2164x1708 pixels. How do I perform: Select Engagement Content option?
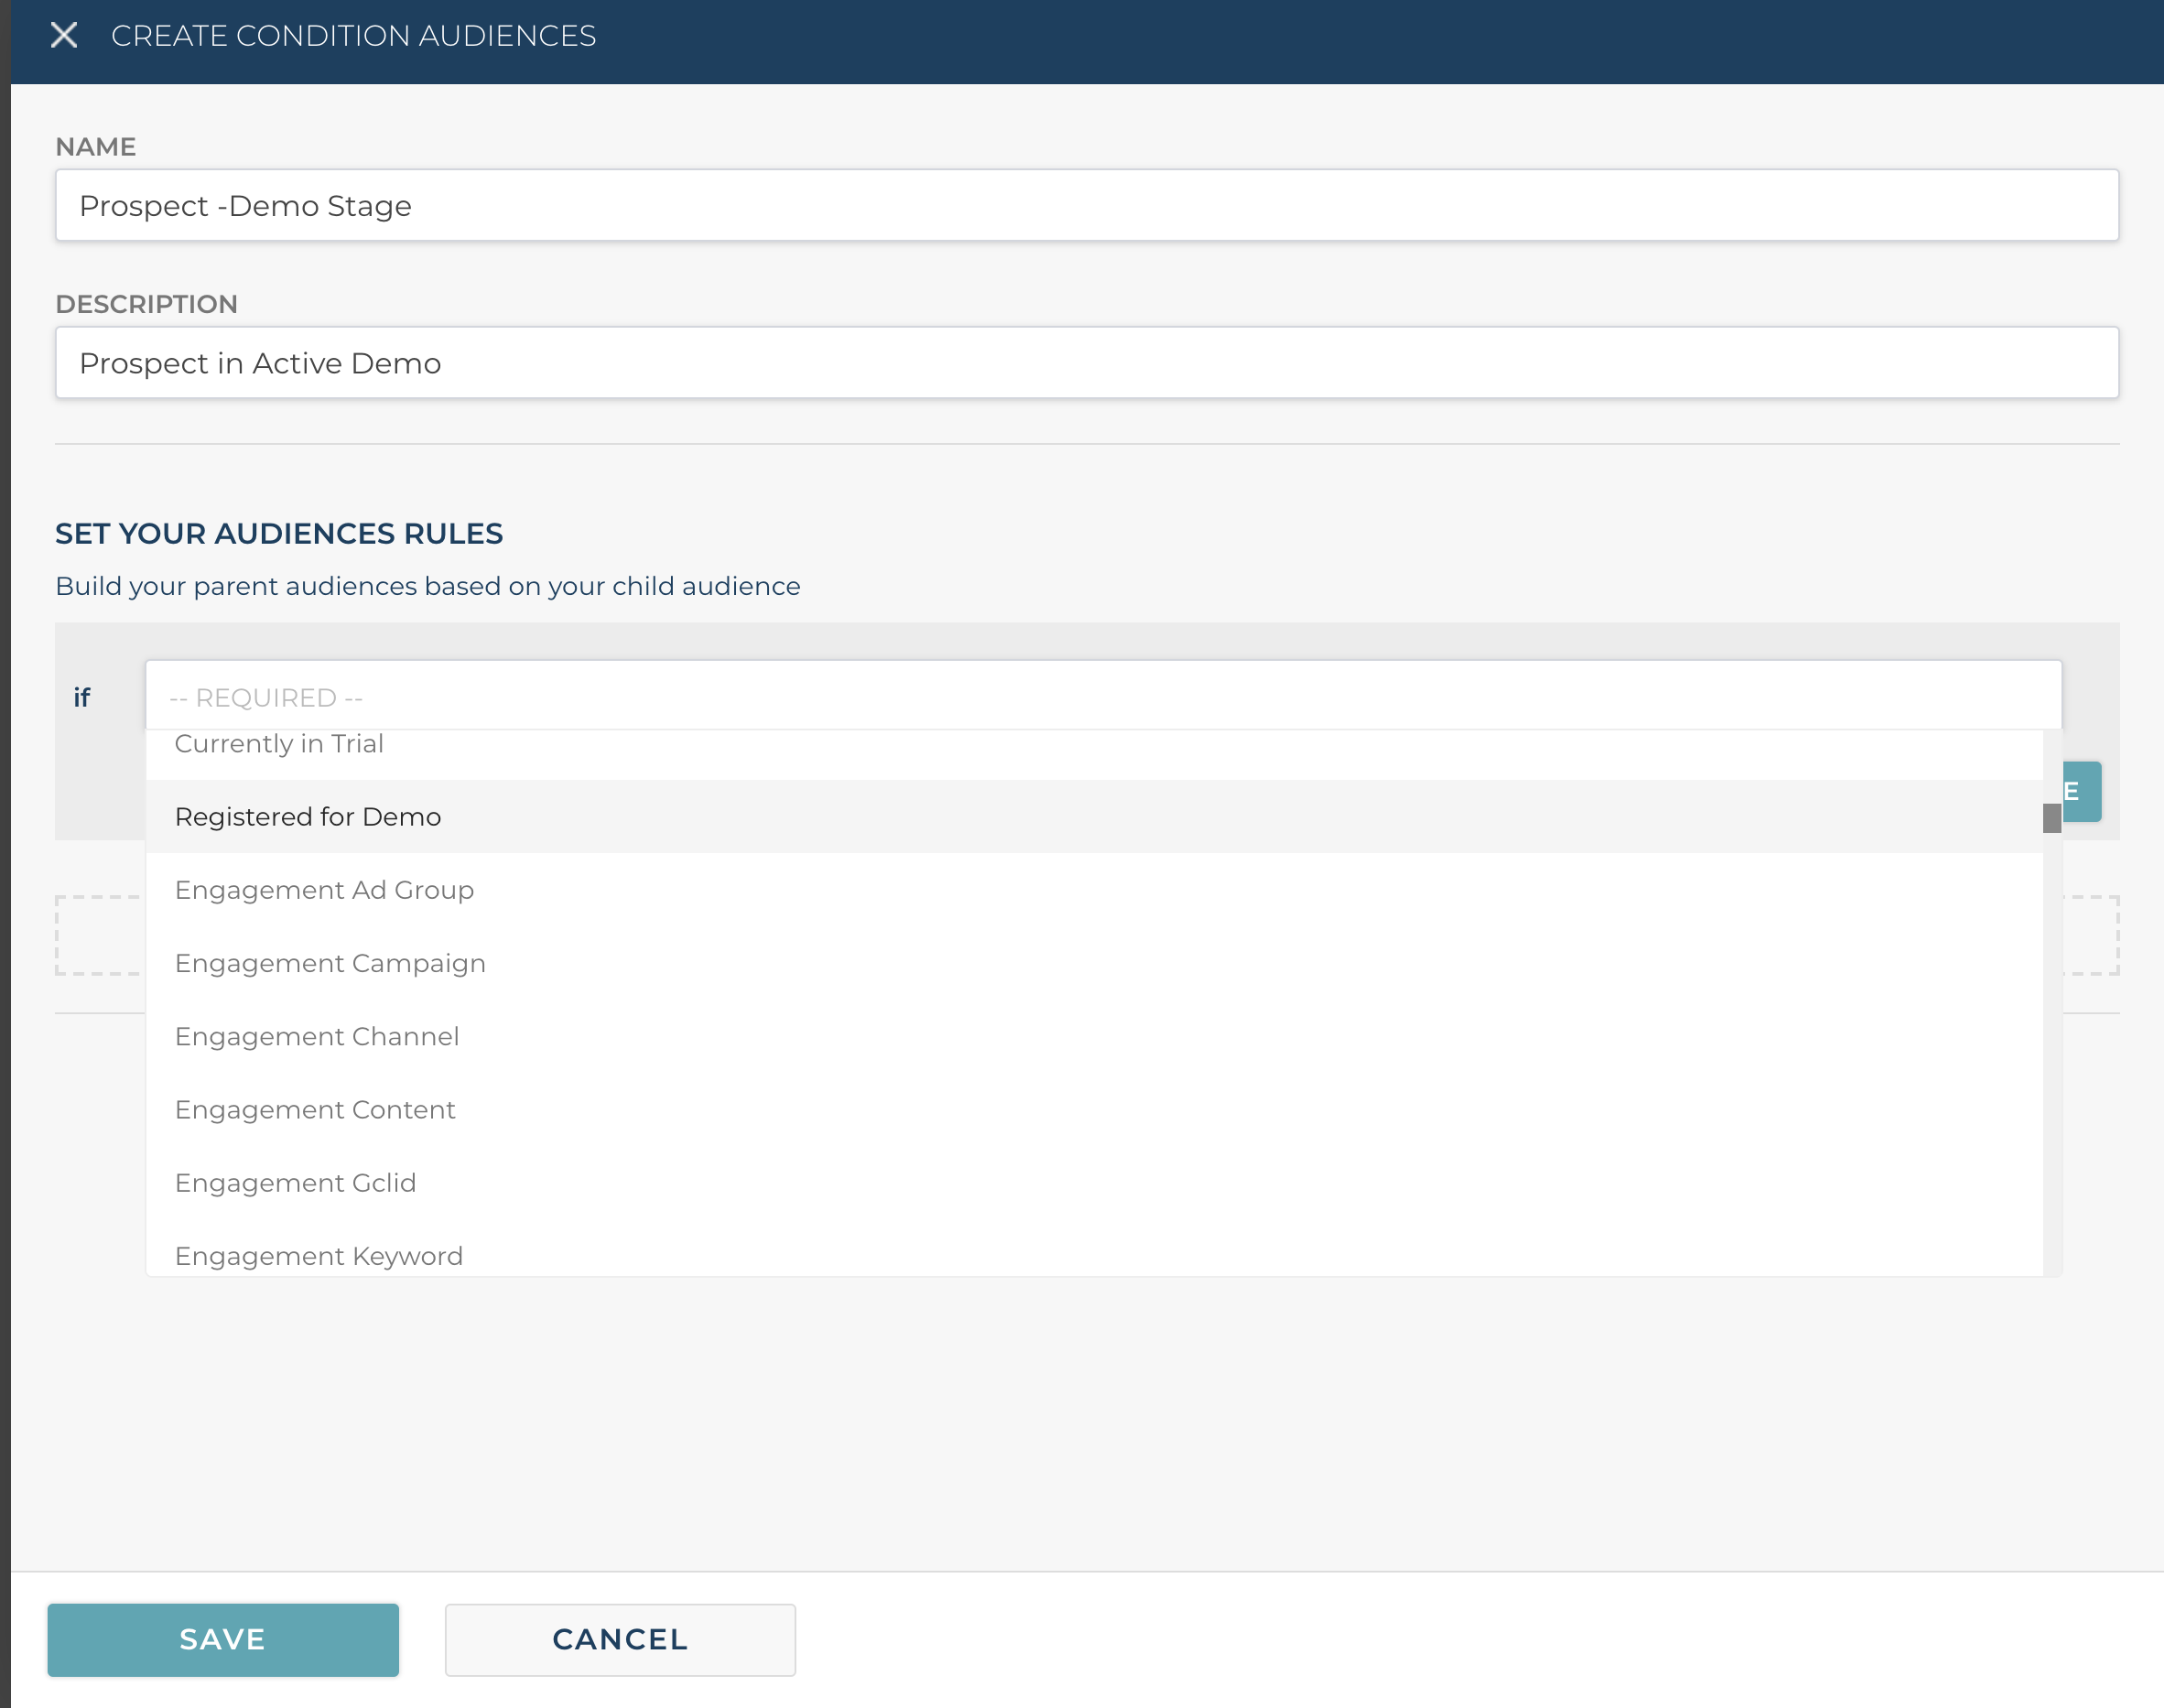coord(315,1109)
